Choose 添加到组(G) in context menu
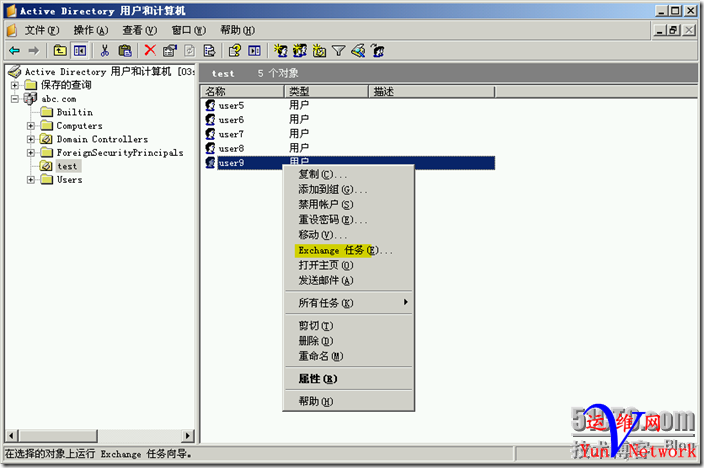This screenshot has height=468, width=704. coord(348,190)
